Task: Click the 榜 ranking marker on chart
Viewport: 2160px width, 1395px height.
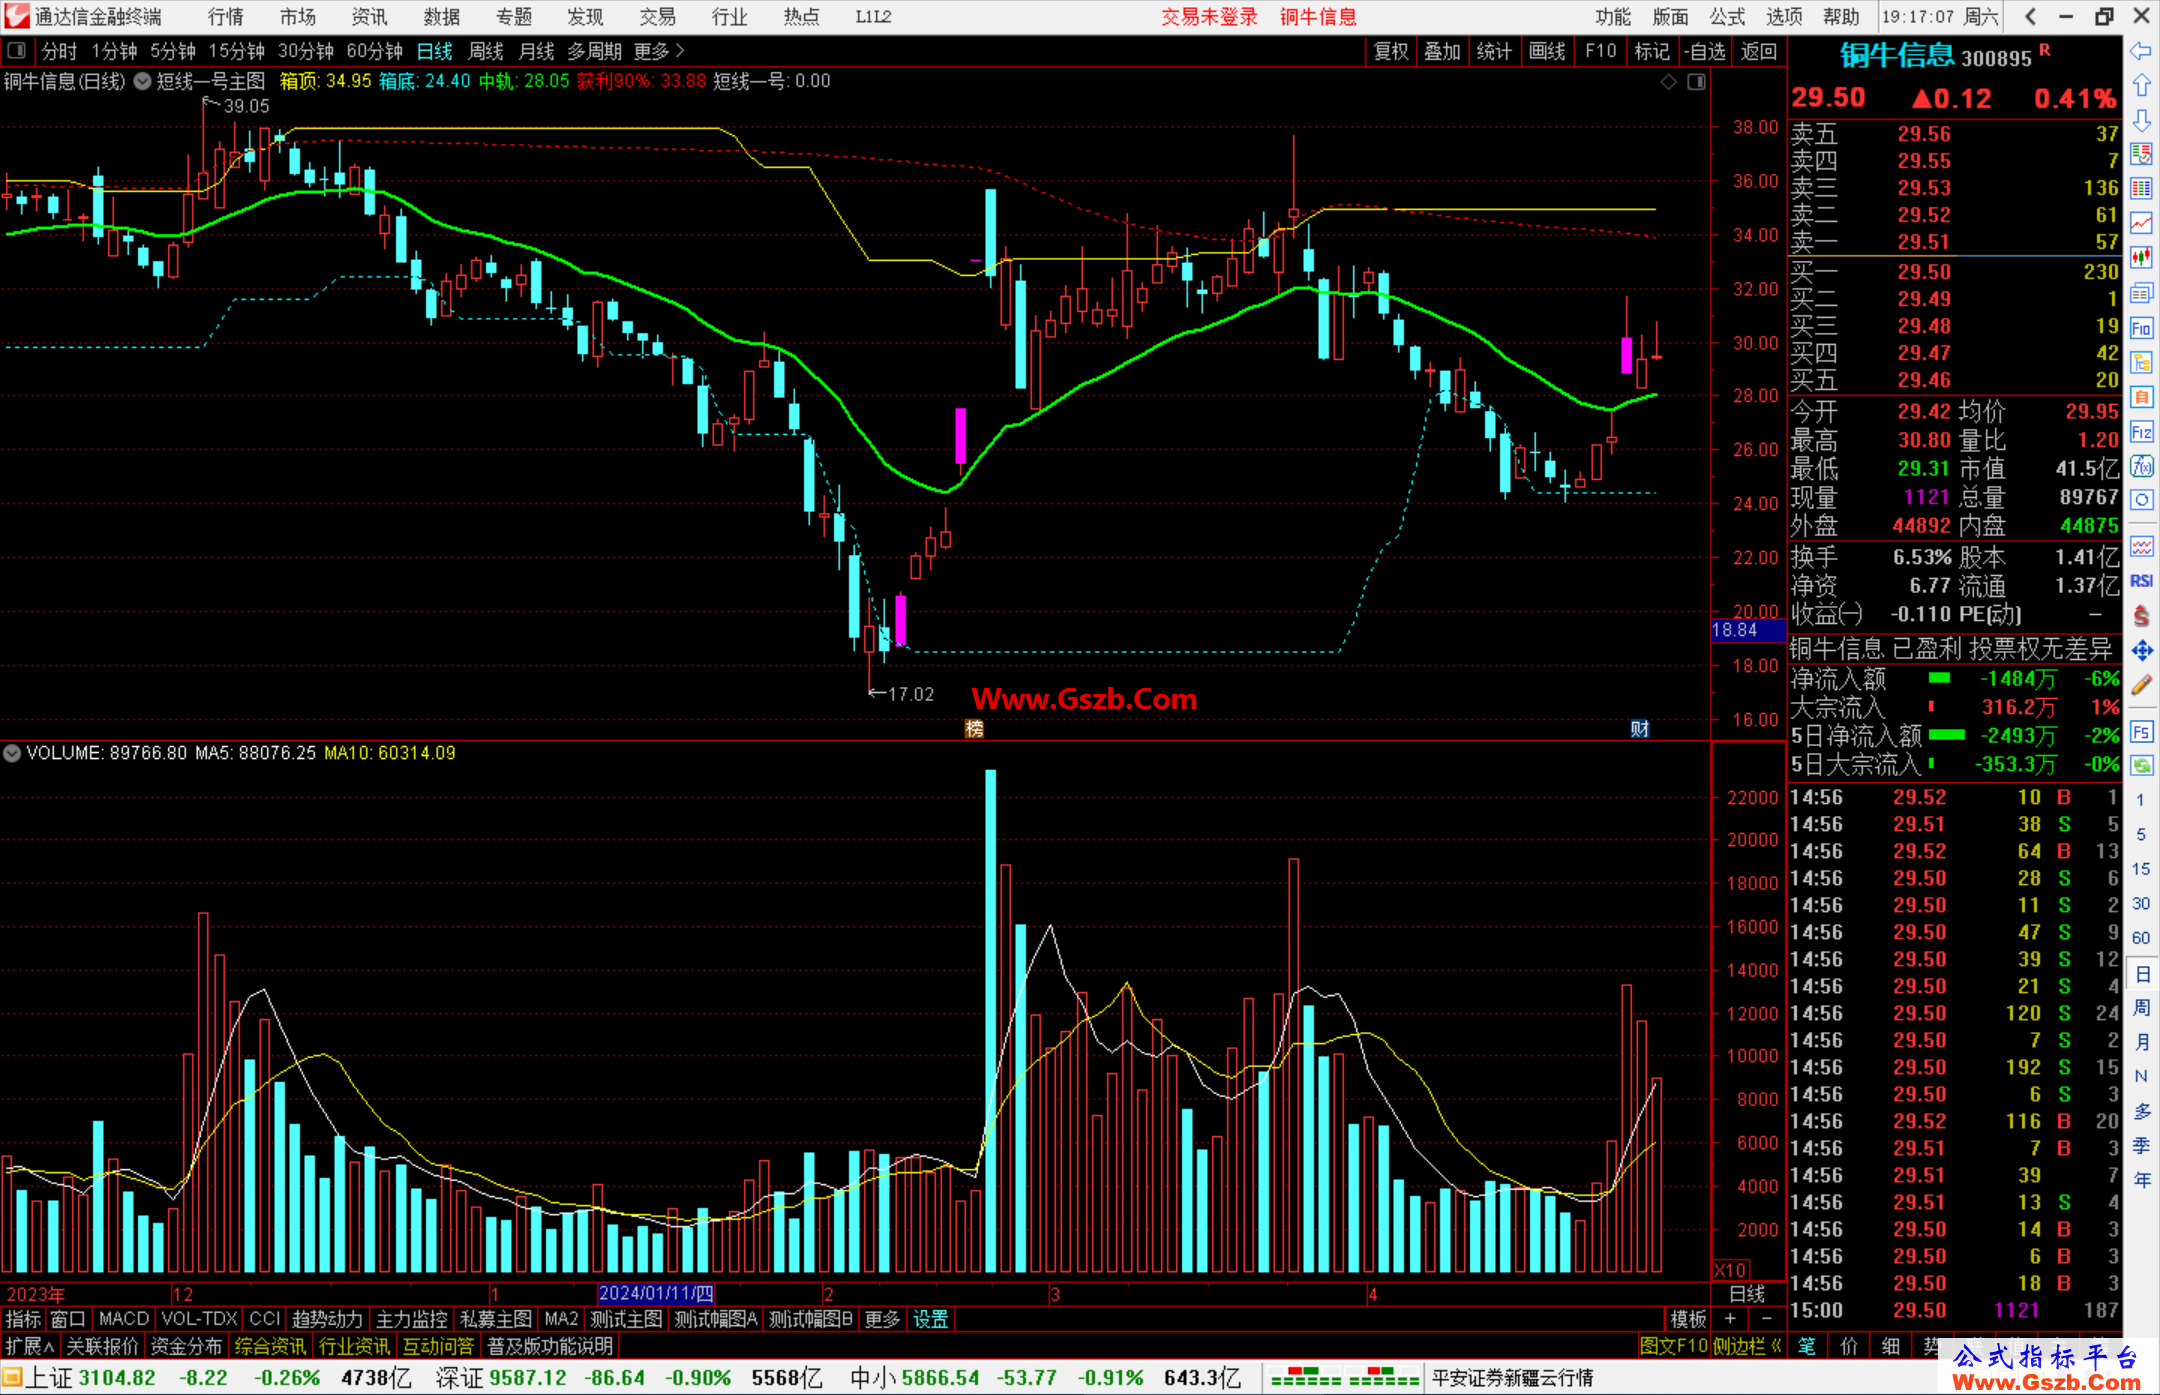Action: point(974,729)
